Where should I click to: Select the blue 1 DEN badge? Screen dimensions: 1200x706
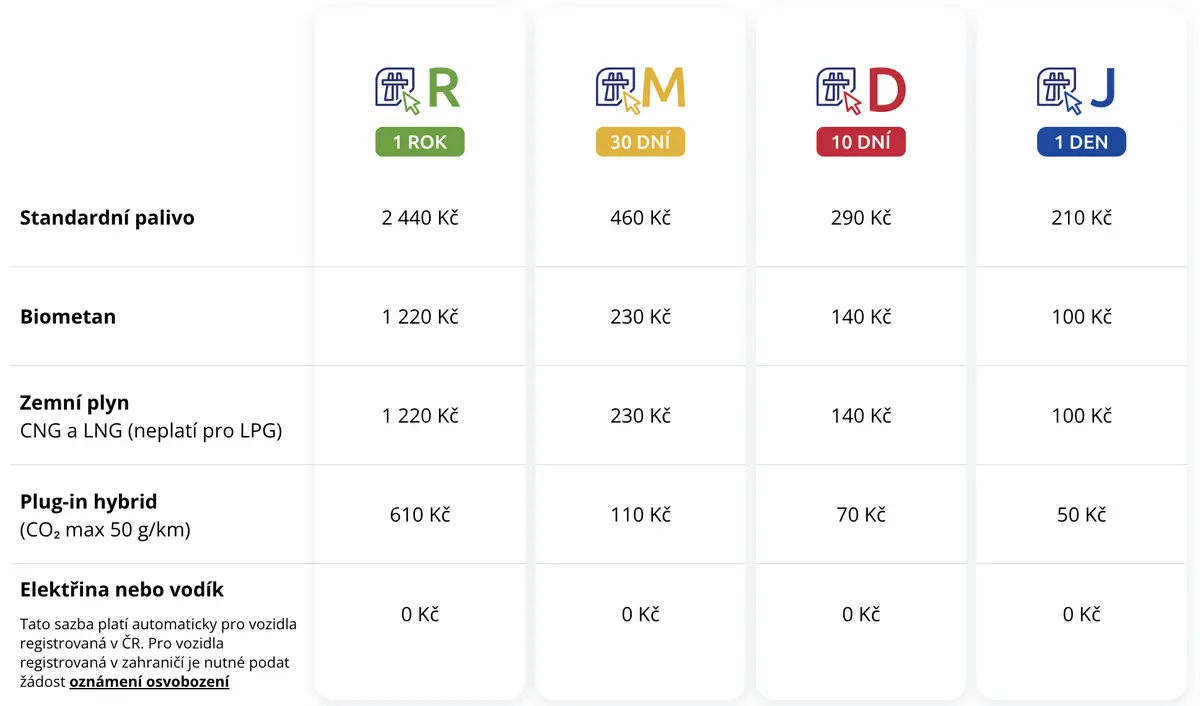click(x=1081, y=142)
